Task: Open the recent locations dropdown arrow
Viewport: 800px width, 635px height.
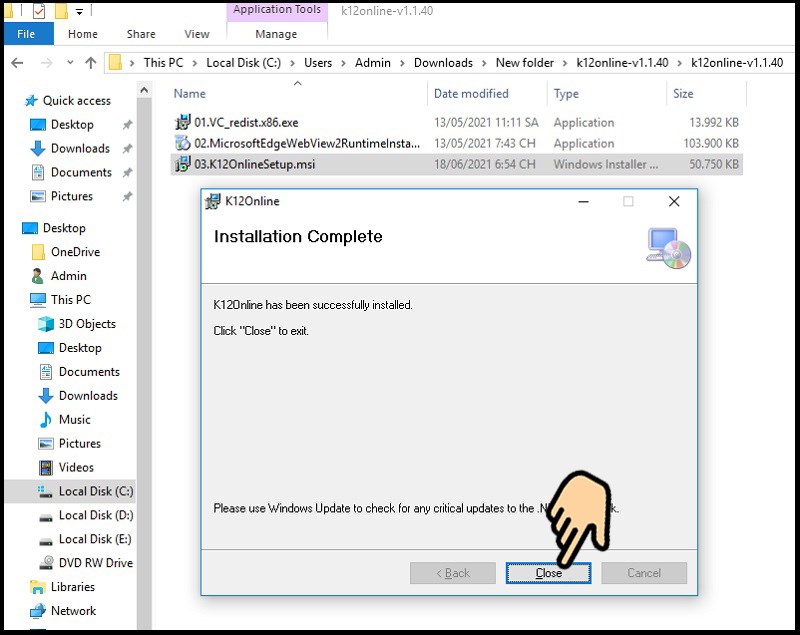Action: 70,63
